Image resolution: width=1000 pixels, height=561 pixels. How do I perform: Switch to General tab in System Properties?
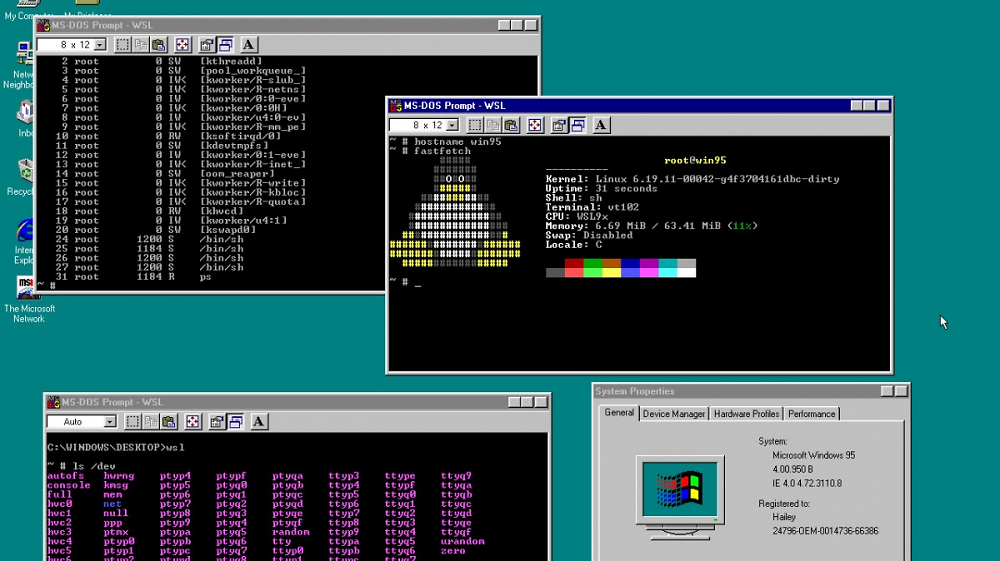pos(619,412)
